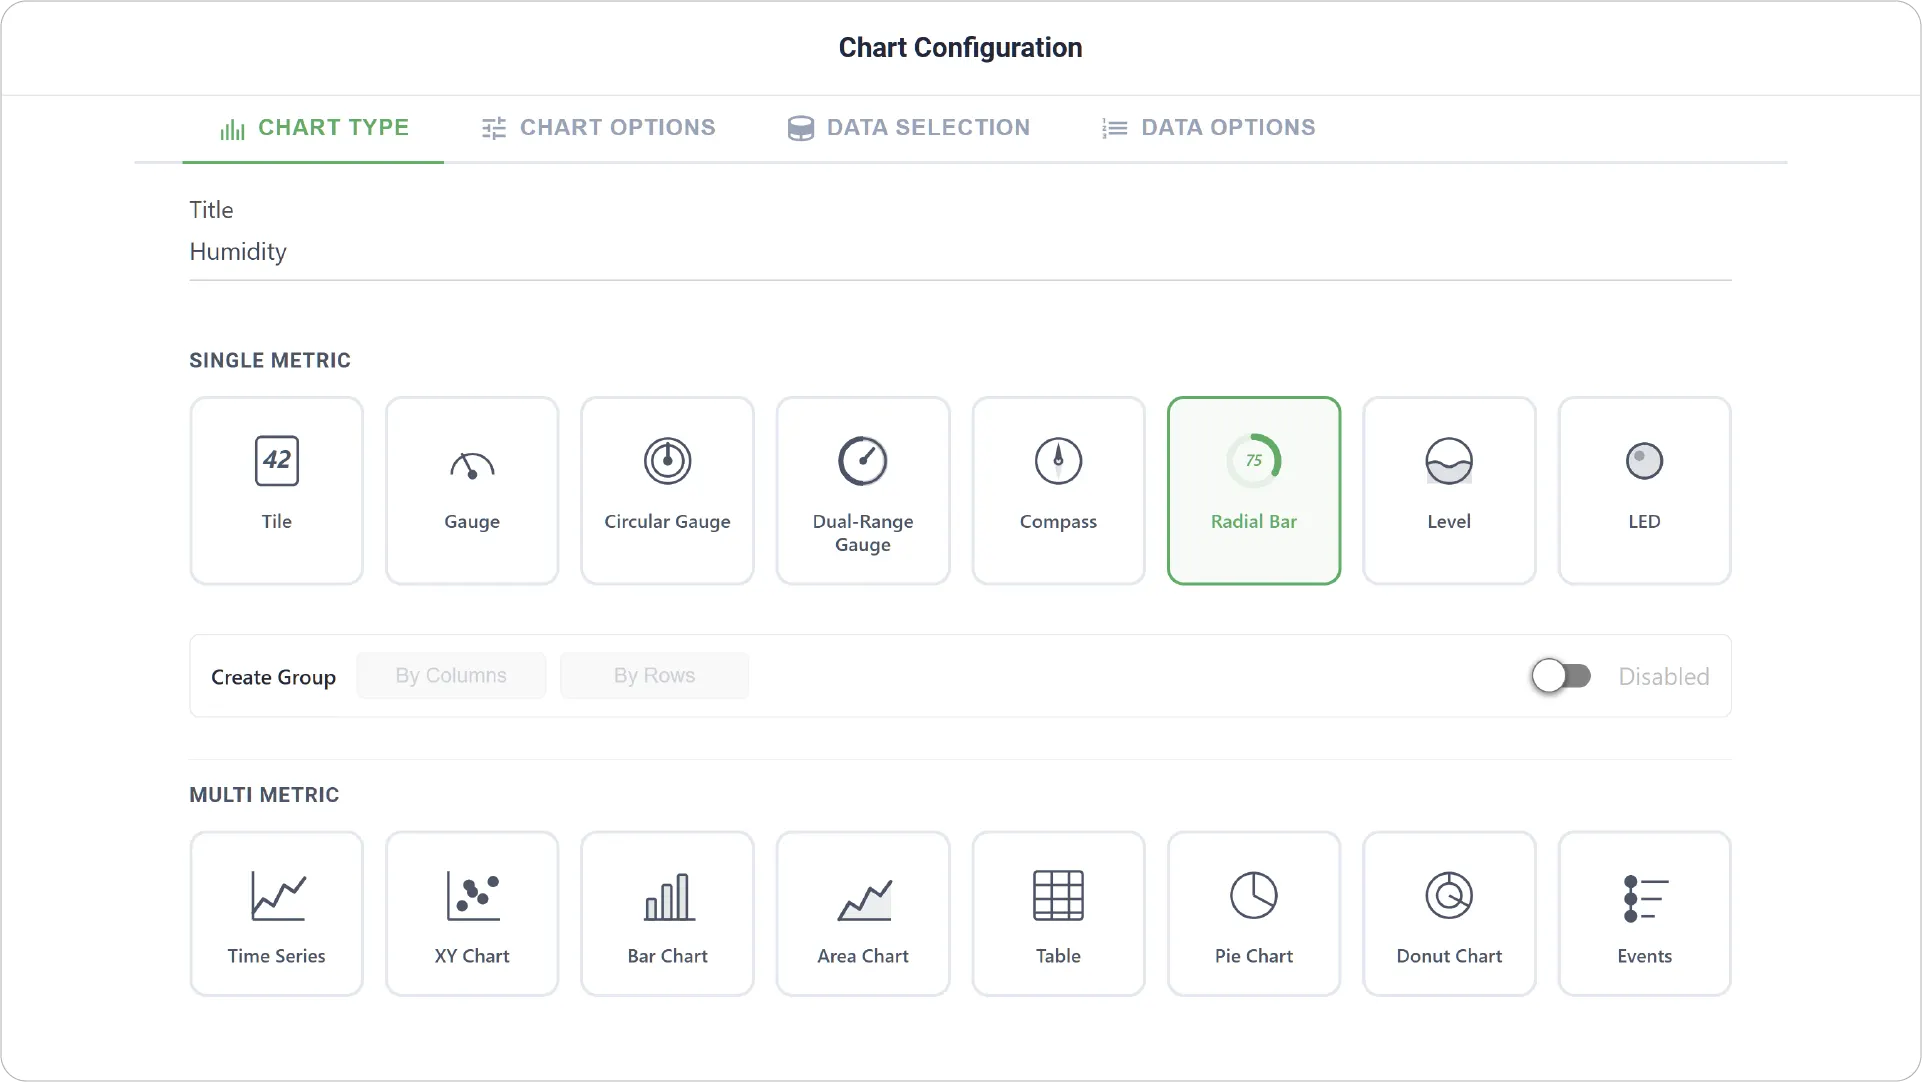Click the Radial Bar chart card
The image size is (1922, 1082).
[1254, 491]
